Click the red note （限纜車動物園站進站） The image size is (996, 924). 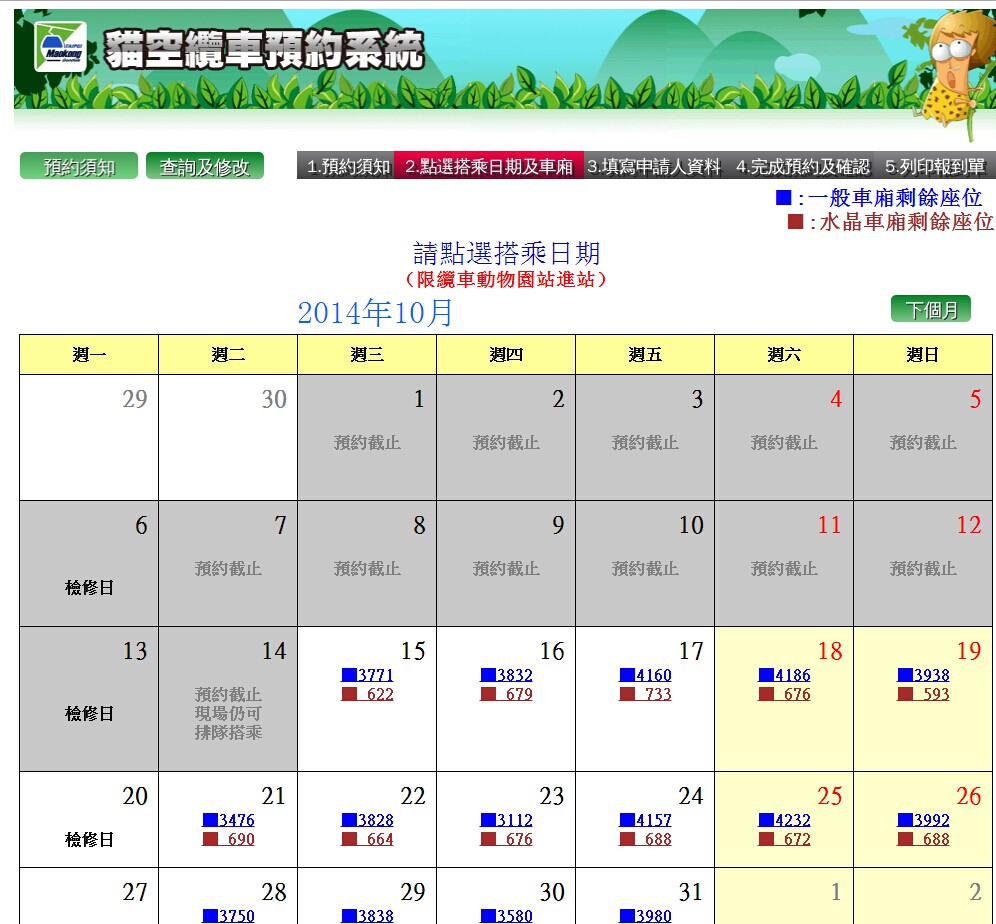pyautogui.click(x=506, y=279)
